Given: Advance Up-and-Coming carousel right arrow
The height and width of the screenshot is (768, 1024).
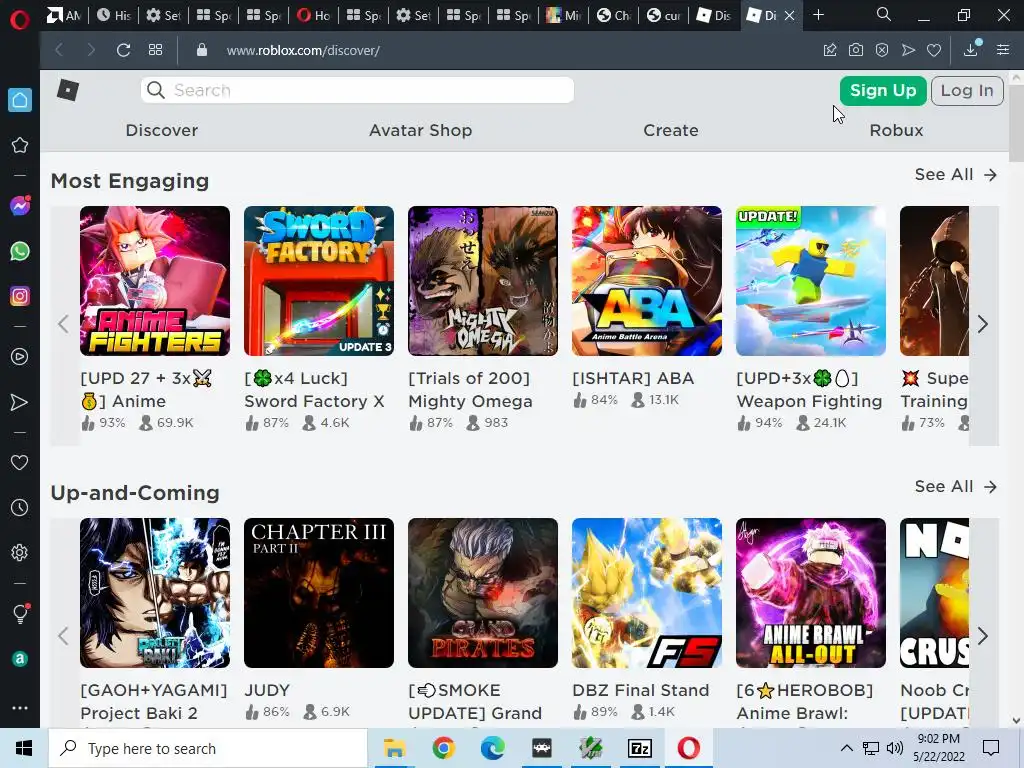Looking at the screenshot, I should point(984,635).
